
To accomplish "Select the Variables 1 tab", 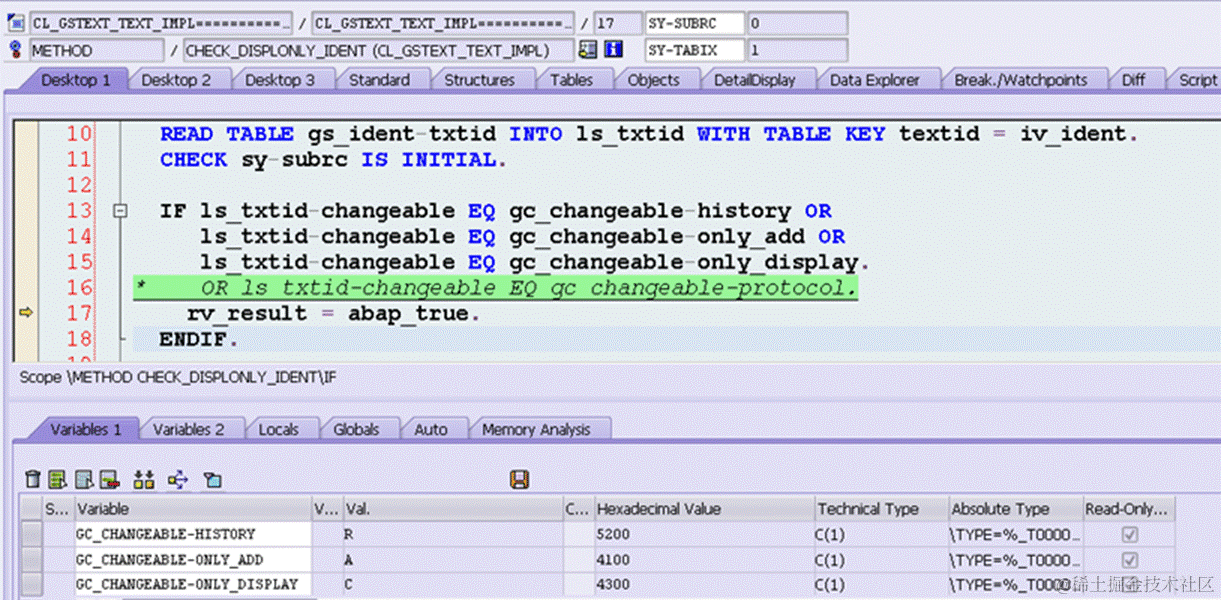I will click(86, 429).
